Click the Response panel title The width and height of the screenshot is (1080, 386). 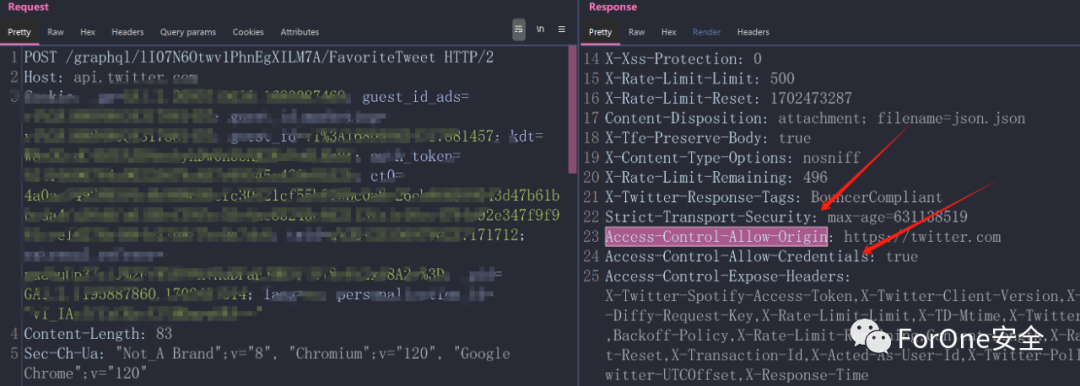pos(613,7)
